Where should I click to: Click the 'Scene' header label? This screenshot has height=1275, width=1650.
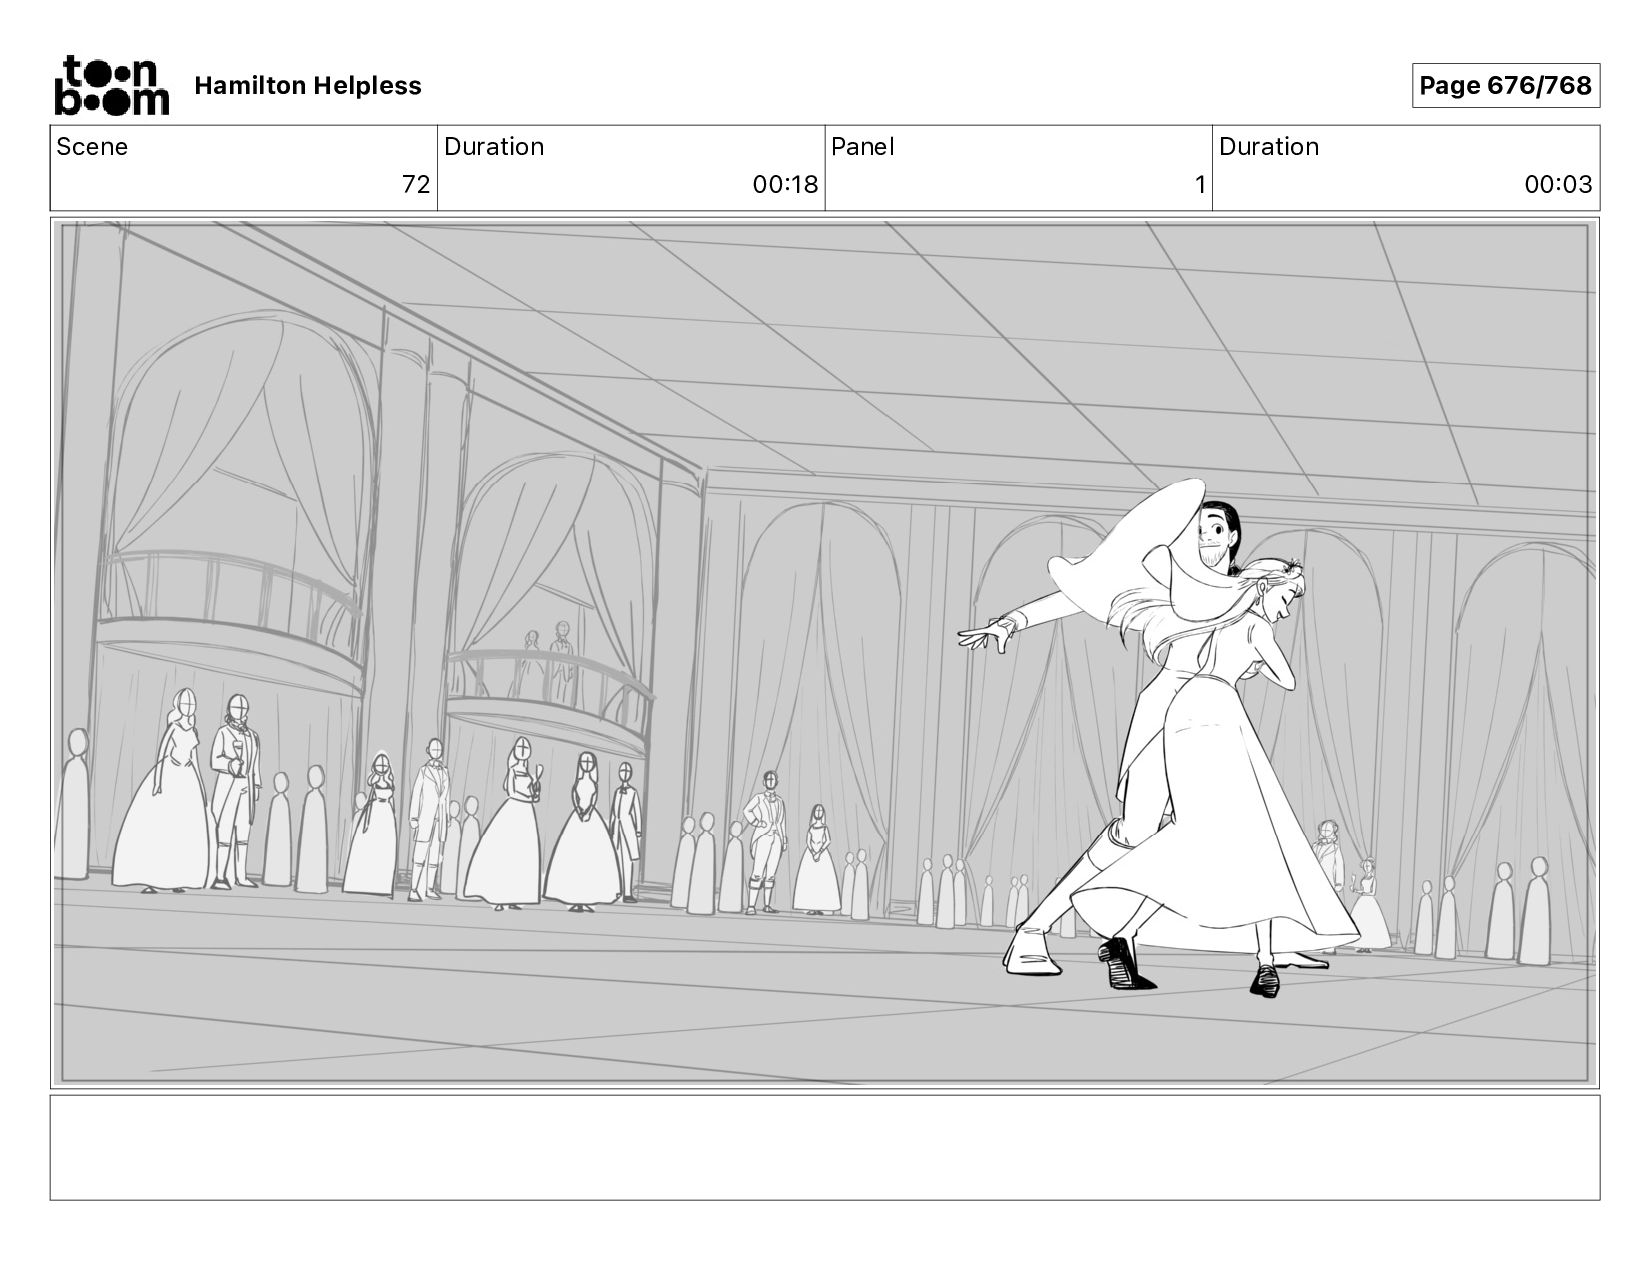92,147
